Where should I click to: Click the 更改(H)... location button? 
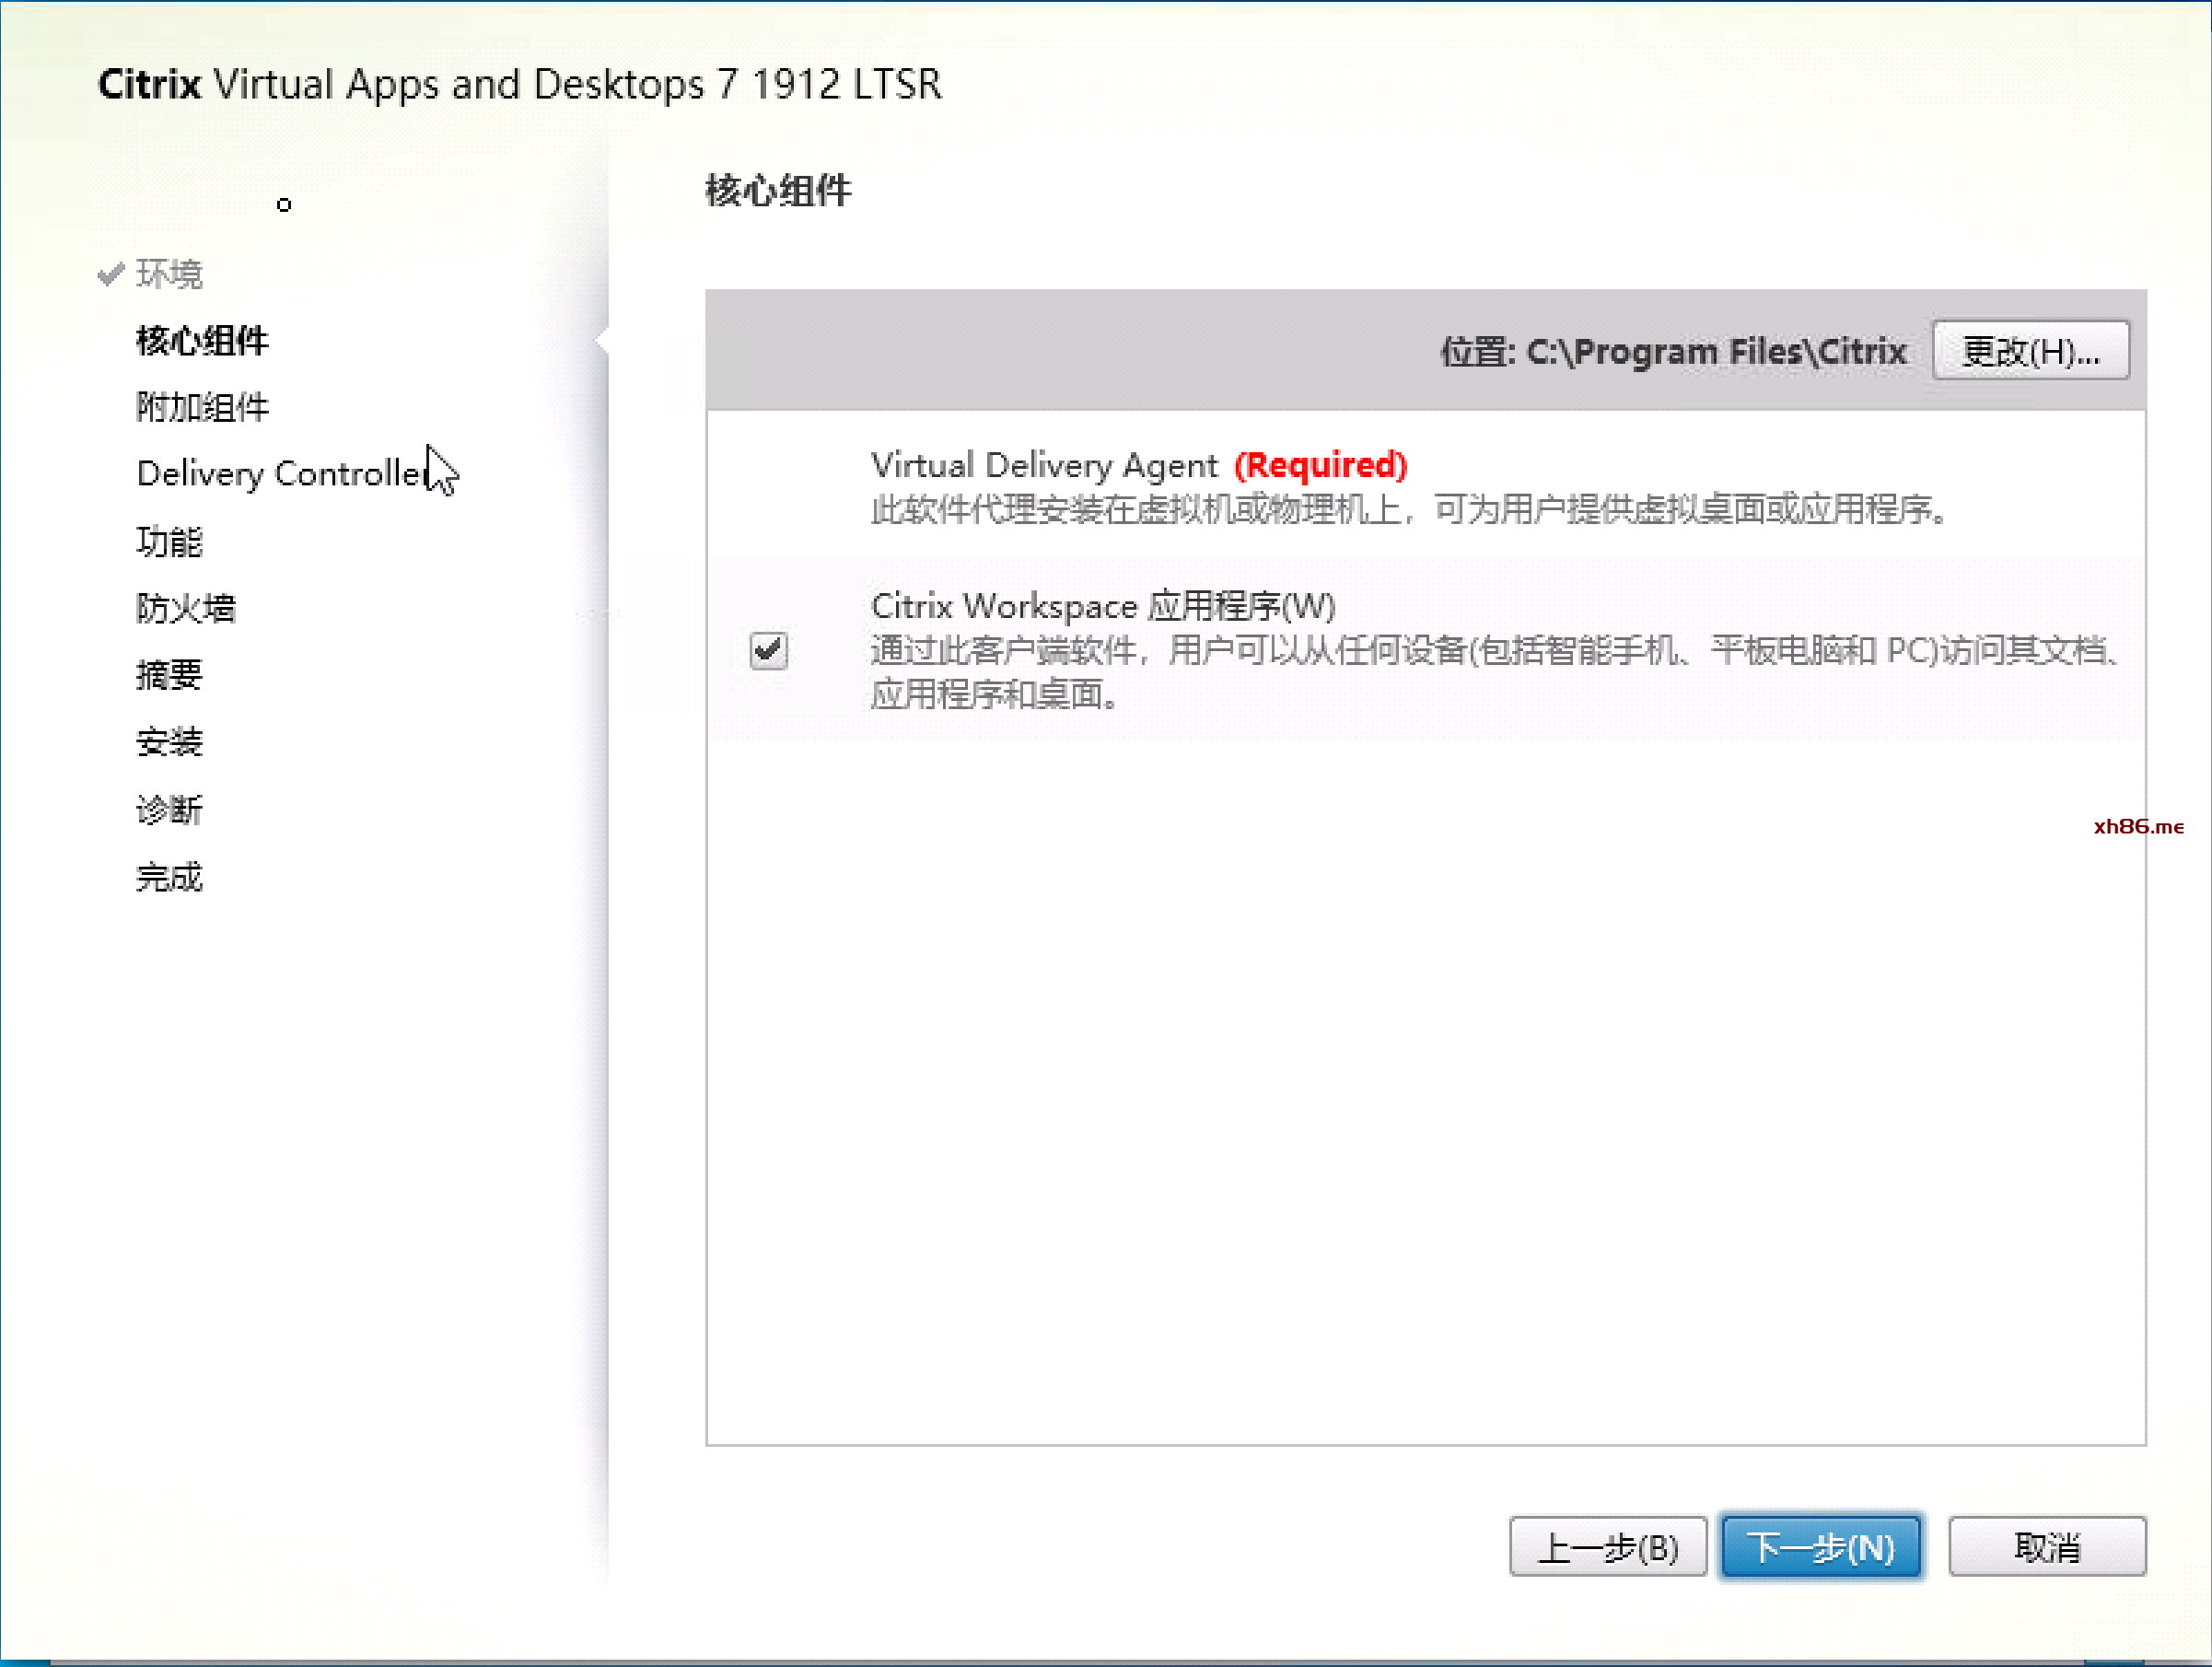[x=2030, y=351]
